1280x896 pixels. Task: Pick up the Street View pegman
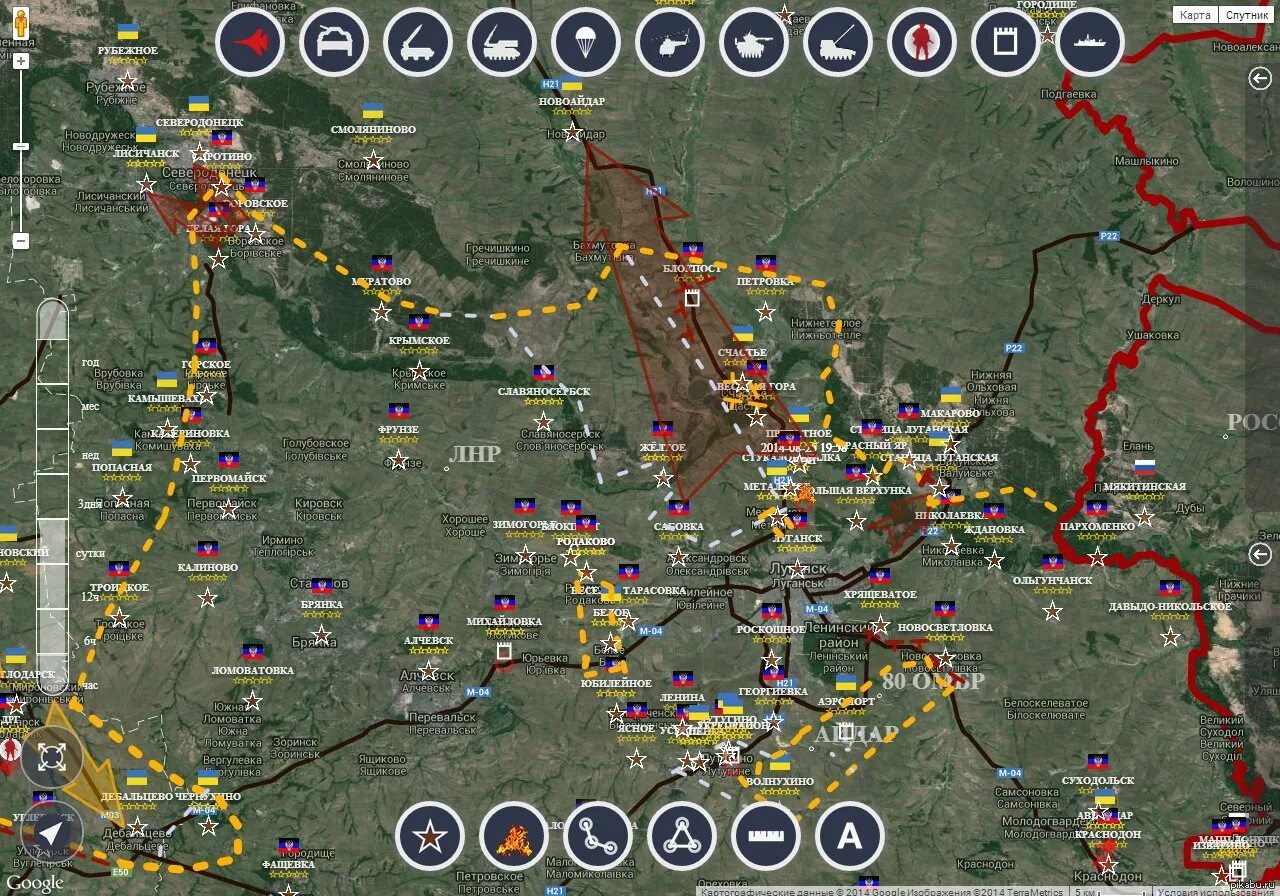[19, 22]
